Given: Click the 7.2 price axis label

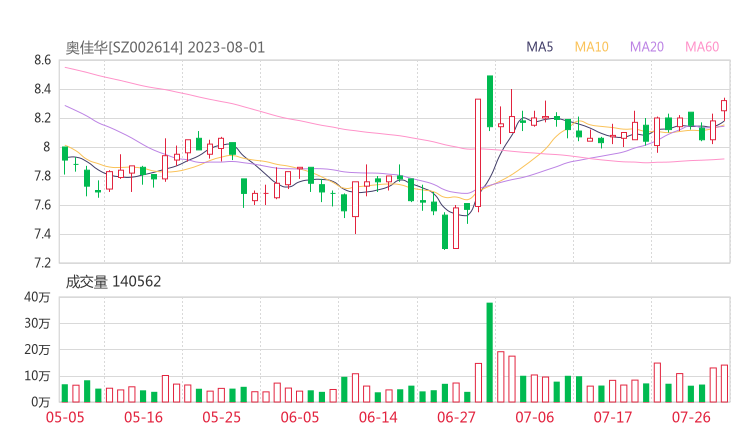Looking at the screenshot, I should coord(41,264).
